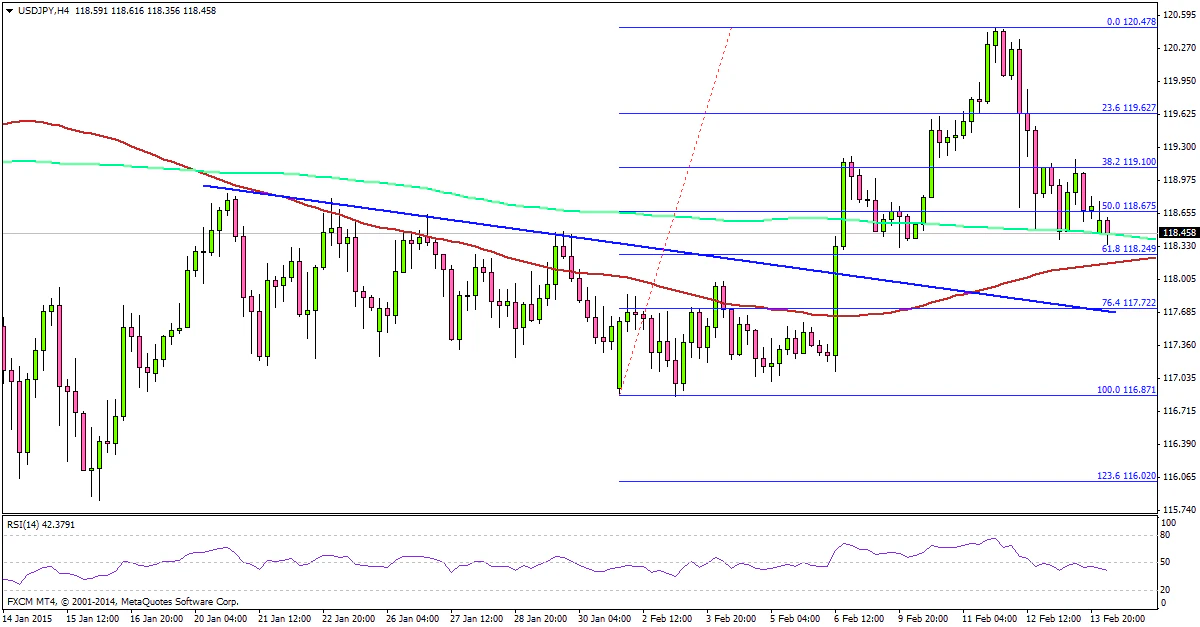The image size is (1200, 627).
Task: Click the Fibonacci label 38.2 119.100
Action: point(1129,160)
